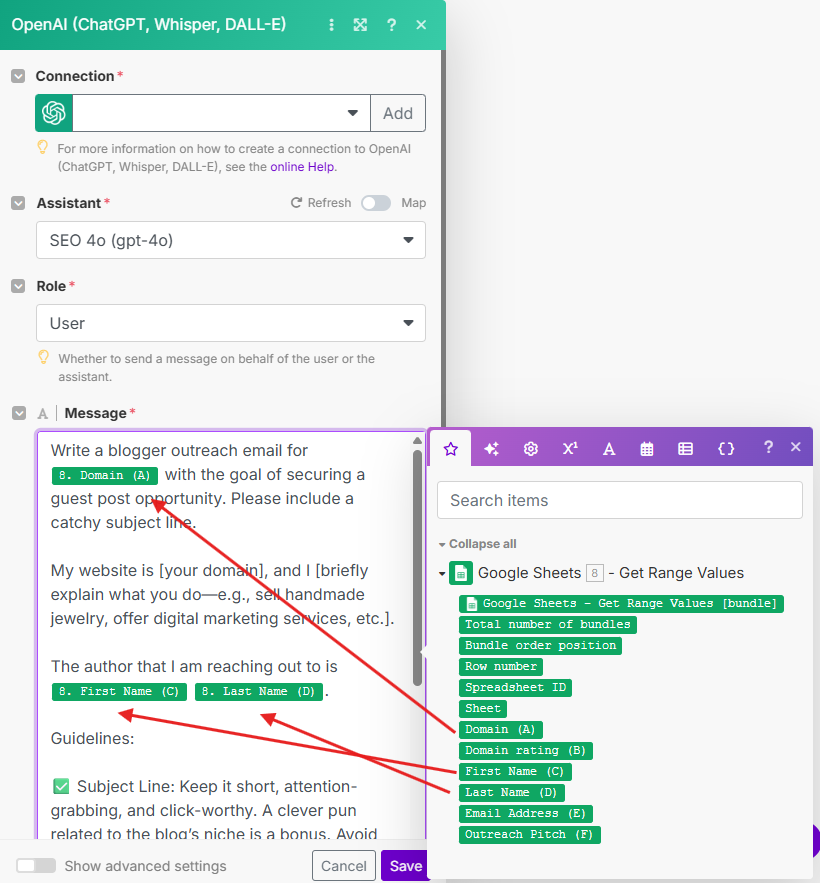Focus the Search items field
Screen dimensions: 820x883
point(620,500)
